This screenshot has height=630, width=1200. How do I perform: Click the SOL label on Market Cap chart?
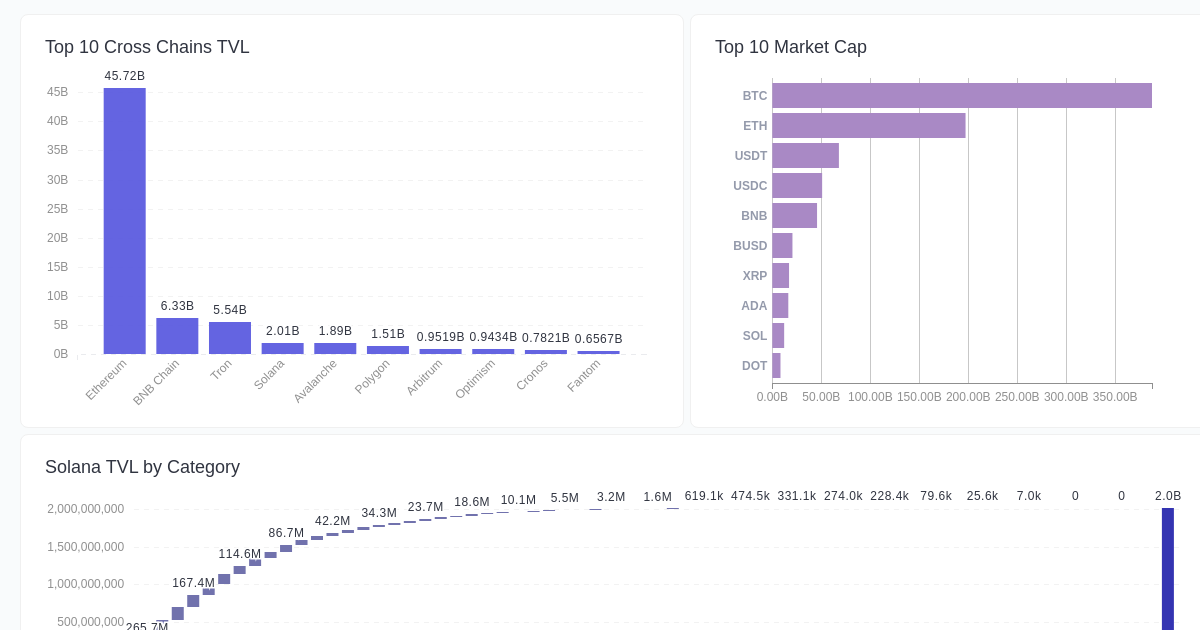click(754, 336)
